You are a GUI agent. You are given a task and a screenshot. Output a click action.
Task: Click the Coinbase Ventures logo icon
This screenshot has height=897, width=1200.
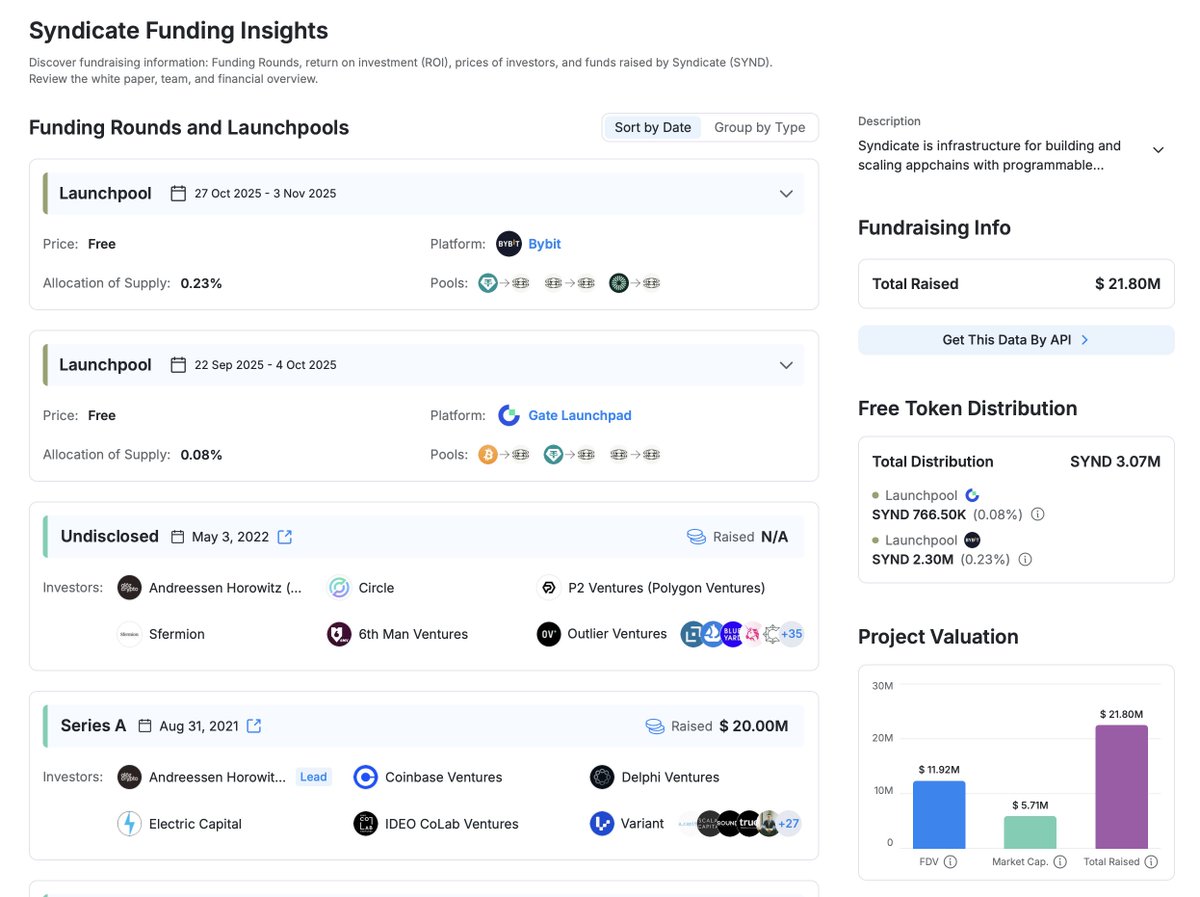tap(365, 777)
